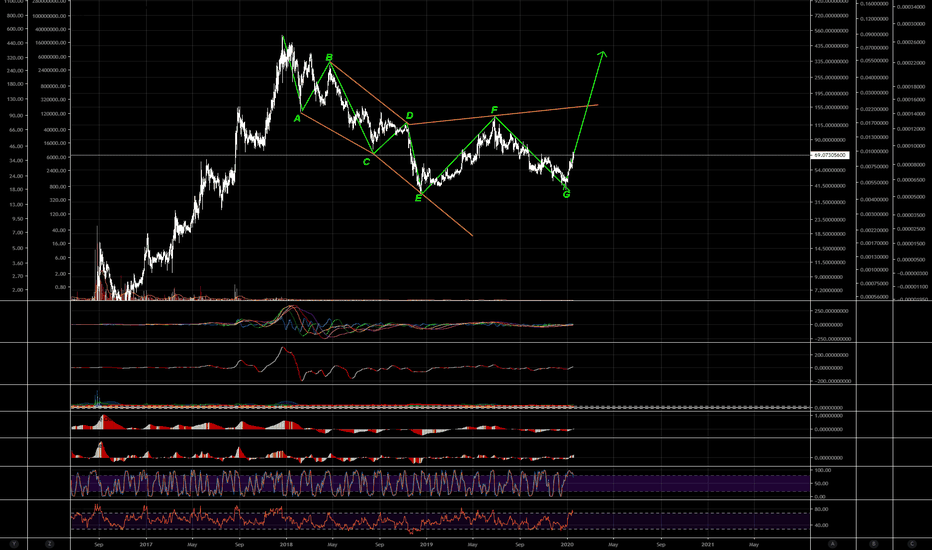Click the 250.00000000 indicator scale value
Image resolution: width=932 pixels, height=550 pixels.
(x=832, y=311)
